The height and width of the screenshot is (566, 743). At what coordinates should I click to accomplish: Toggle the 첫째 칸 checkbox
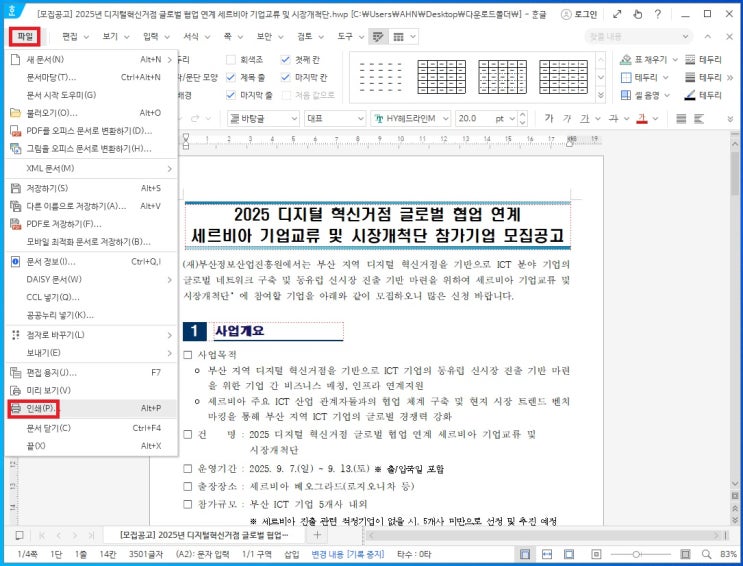285,60
